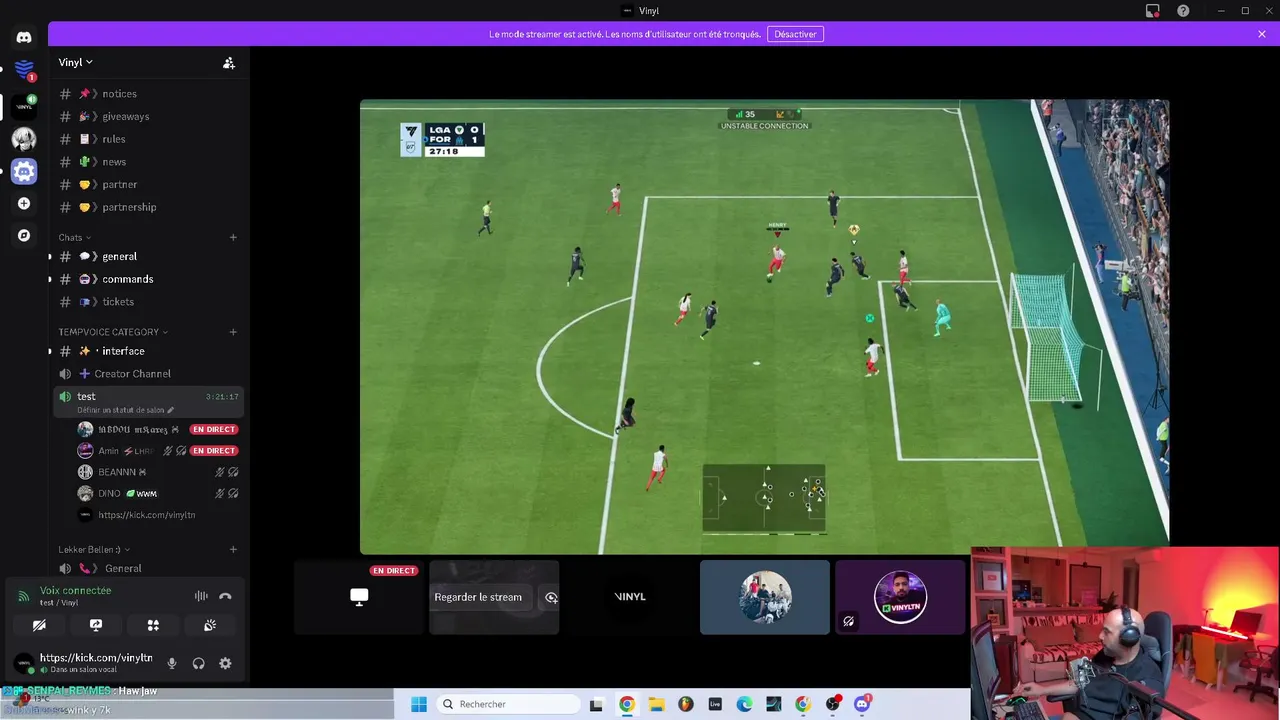Click the Désactiver streamer mode button
Screen dimensions: 1280x720
(795, 34)
